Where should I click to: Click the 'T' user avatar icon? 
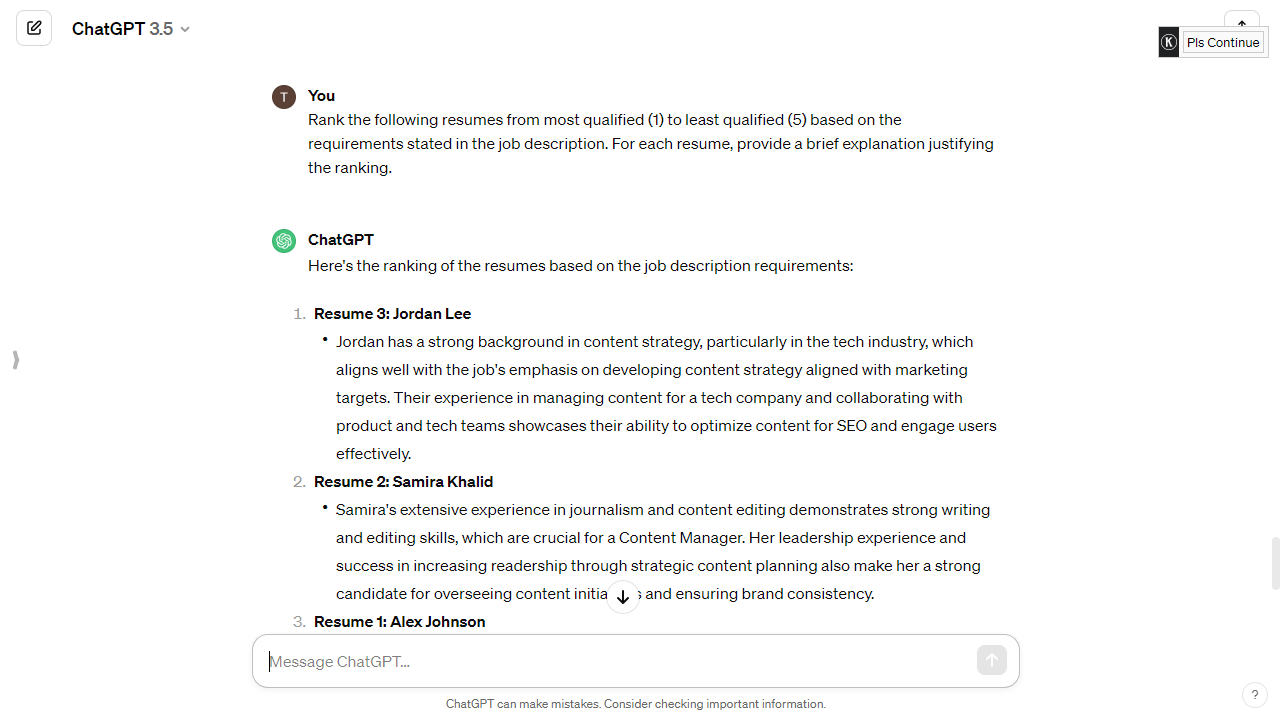283,97
